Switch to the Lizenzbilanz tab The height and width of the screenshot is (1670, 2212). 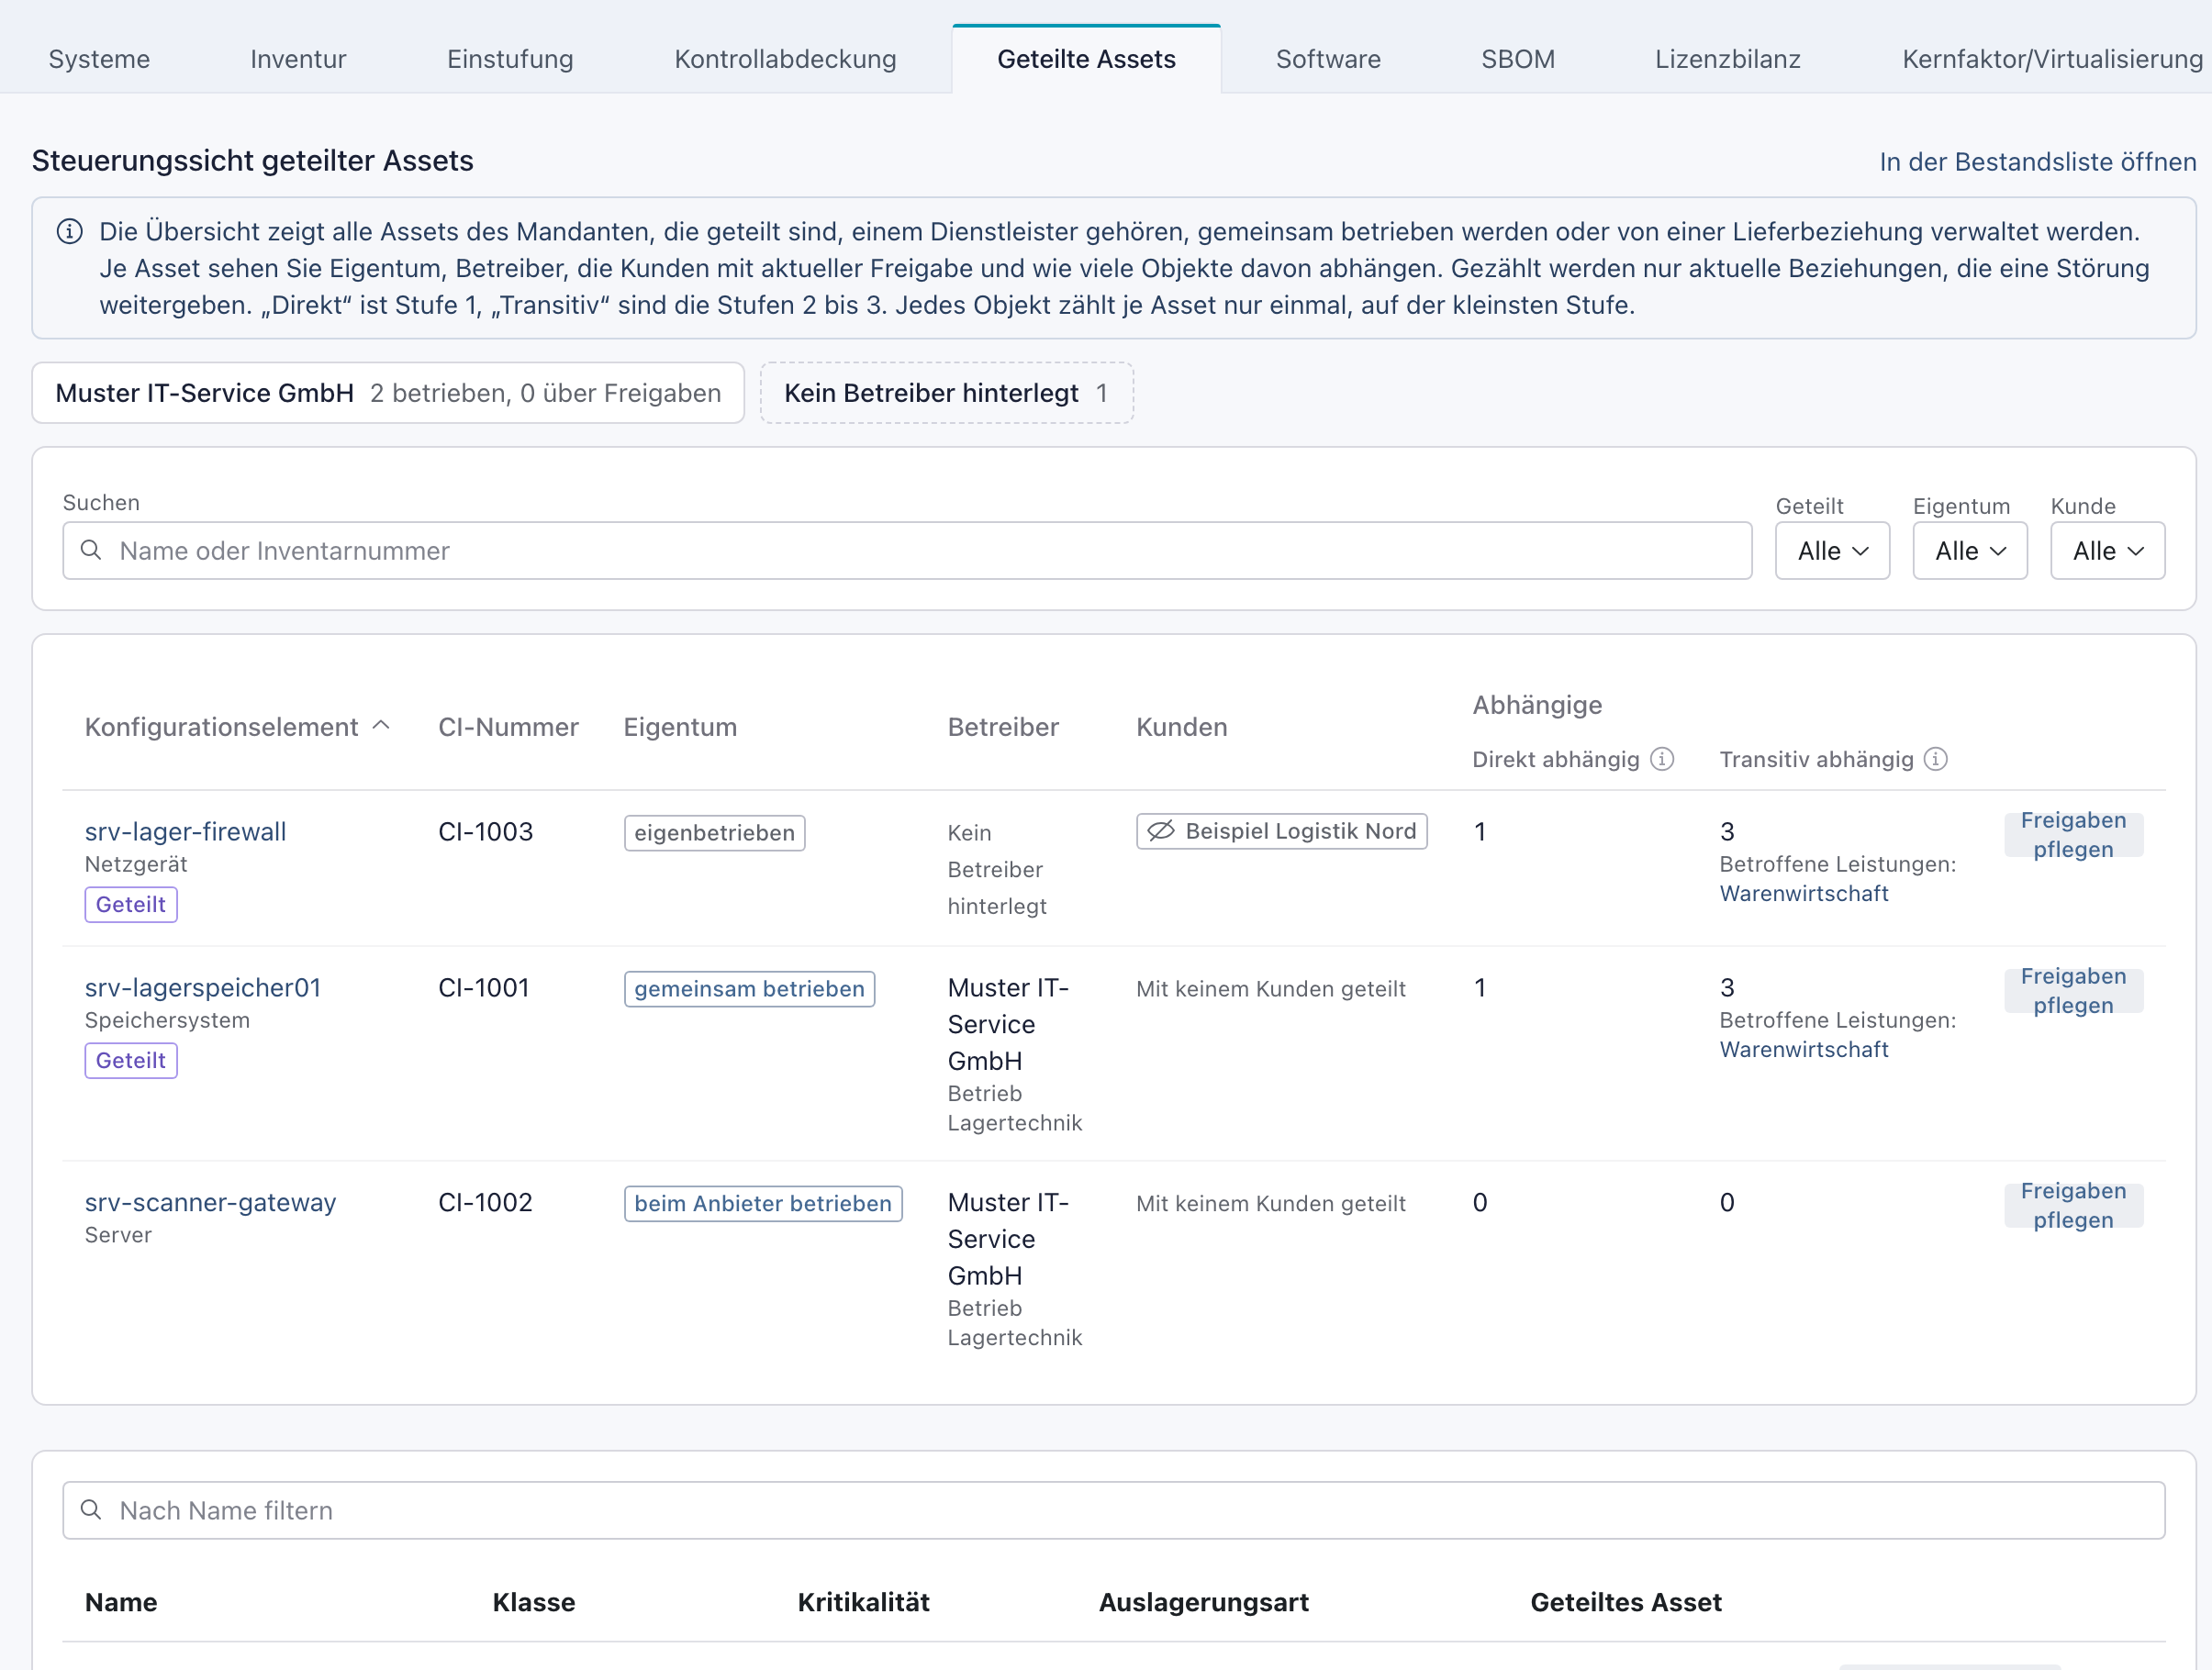pyautogui.click(x=1727, y=59)
